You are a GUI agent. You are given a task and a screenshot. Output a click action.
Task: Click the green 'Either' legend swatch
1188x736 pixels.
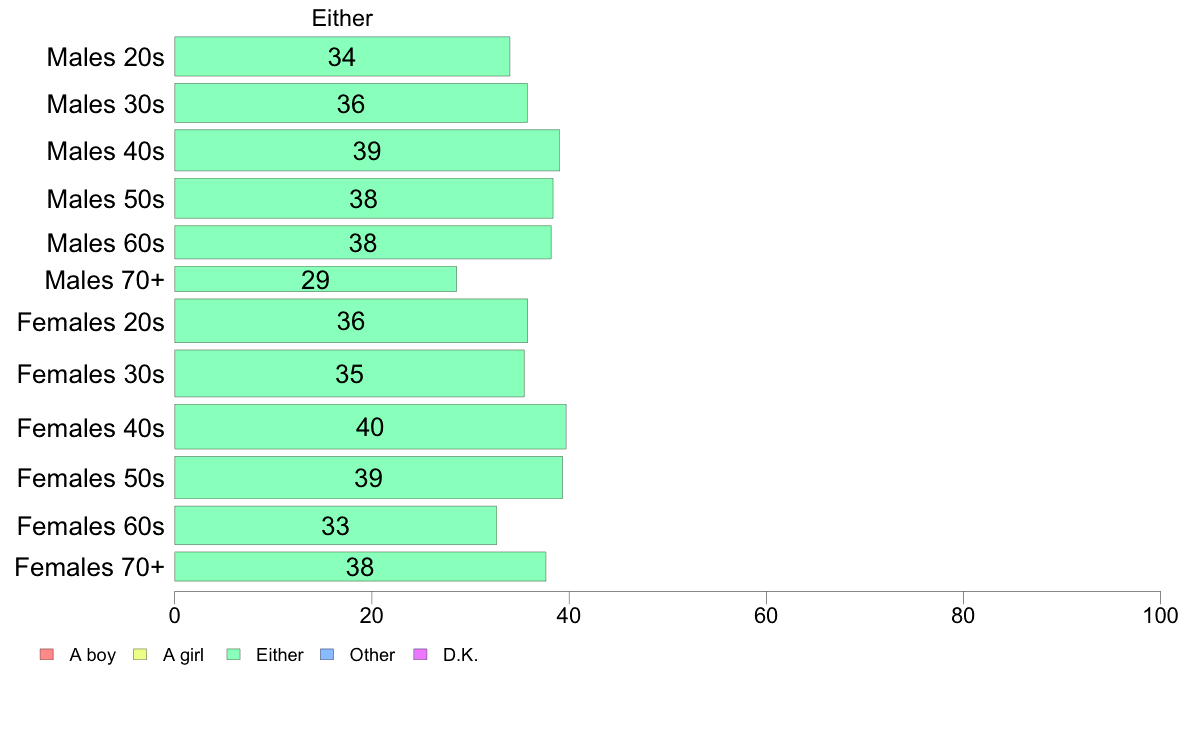(x=233, y=654)
